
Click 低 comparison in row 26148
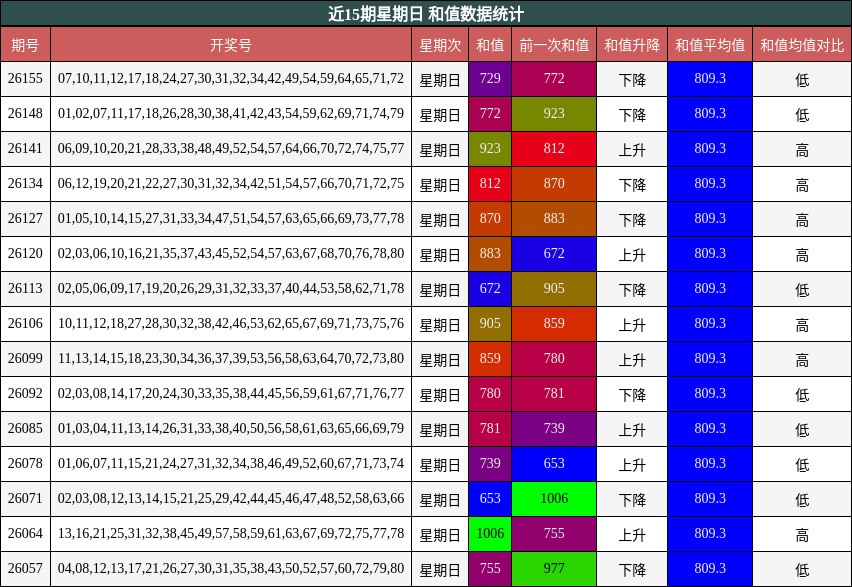(x=802, y=114)
